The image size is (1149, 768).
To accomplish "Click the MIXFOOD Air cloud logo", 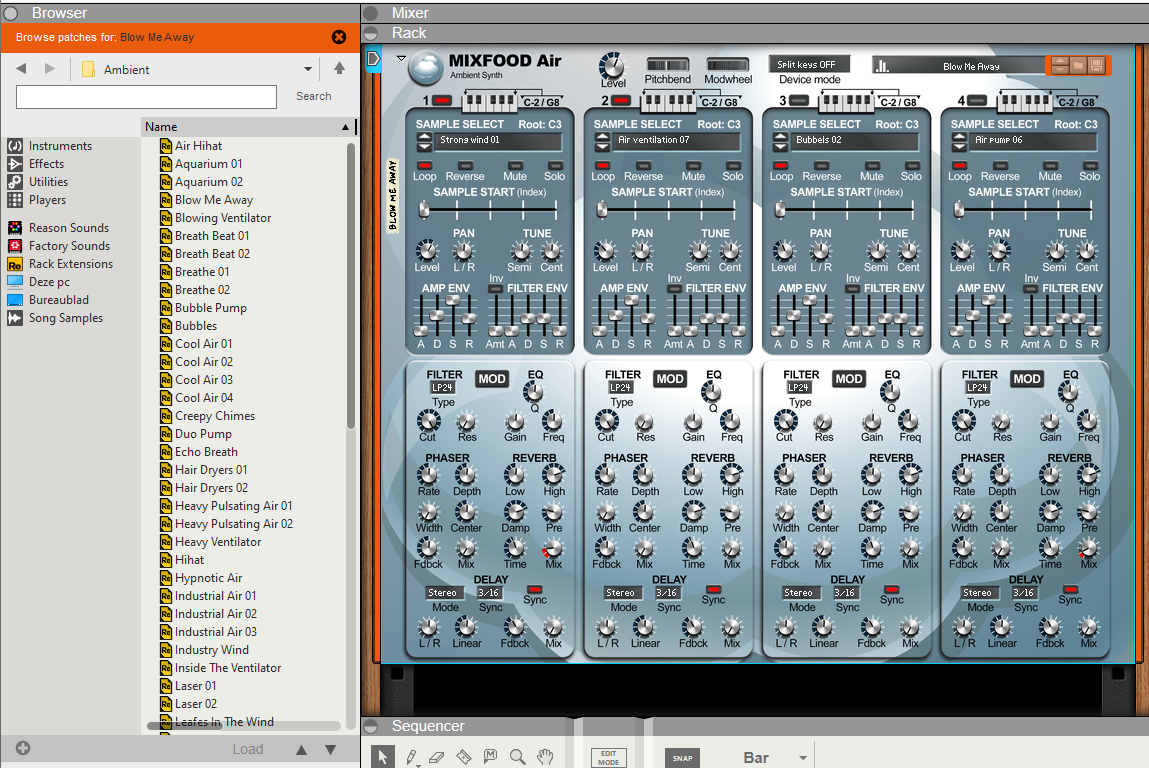I will [x=426, y=68].
